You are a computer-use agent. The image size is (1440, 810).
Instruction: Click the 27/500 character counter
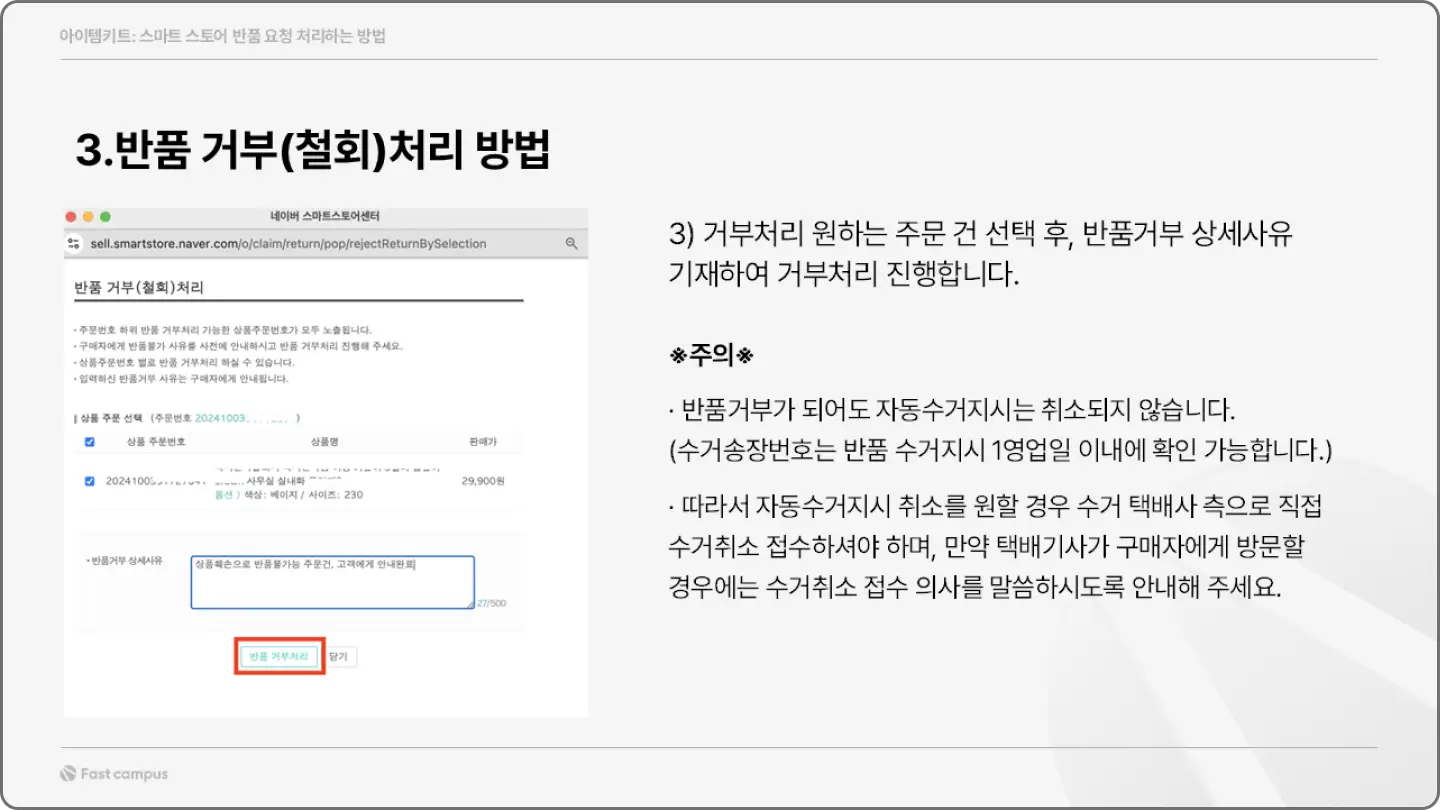(491, 603)
